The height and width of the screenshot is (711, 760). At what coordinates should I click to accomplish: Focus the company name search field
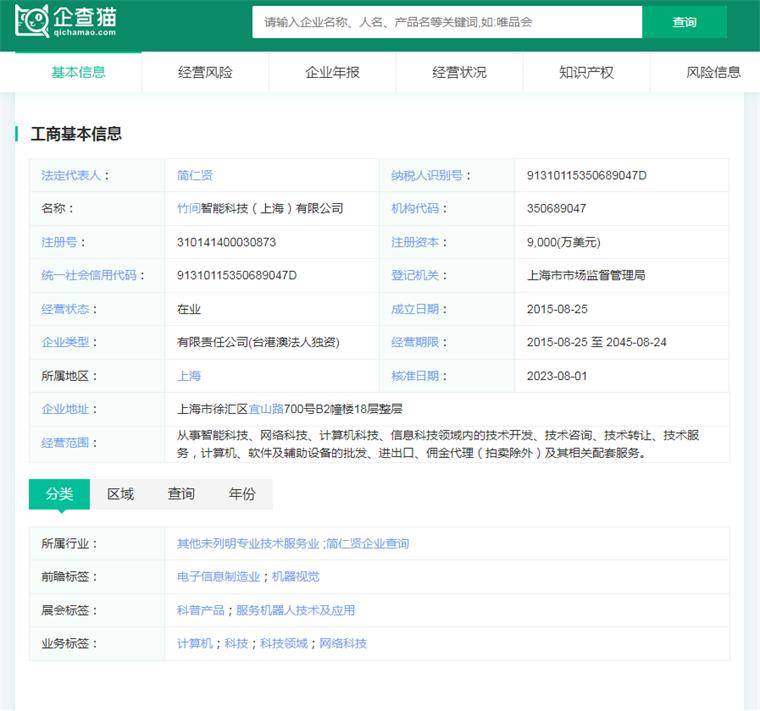(447, 22)
